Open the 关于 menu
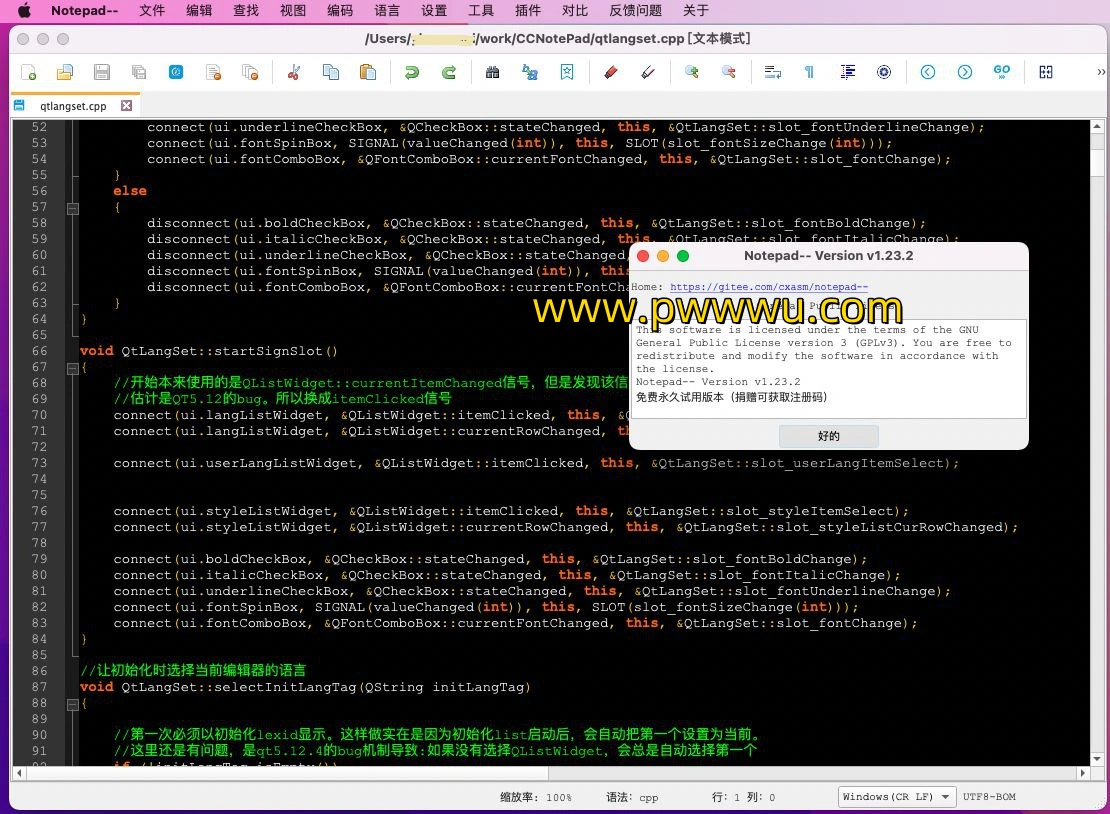Screen dimensions: 1110x814 click(x=696, y=11)
